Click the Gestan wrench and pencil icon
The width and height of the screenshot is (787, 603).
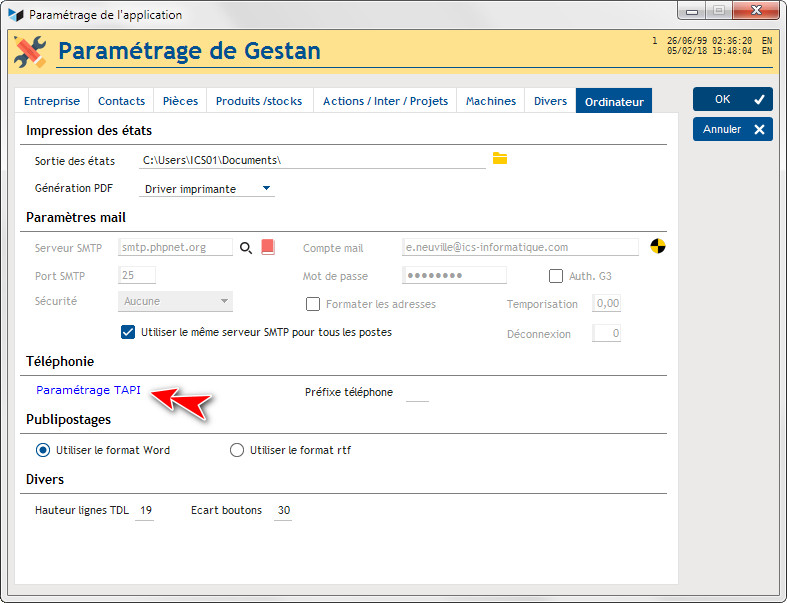click(x=31, y=51)
